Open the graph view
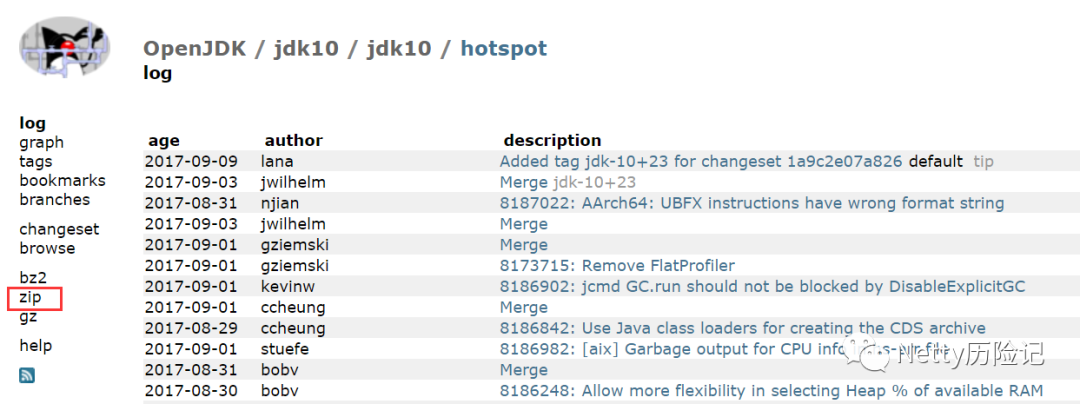The image size is (1080, 404). [41, 142]
